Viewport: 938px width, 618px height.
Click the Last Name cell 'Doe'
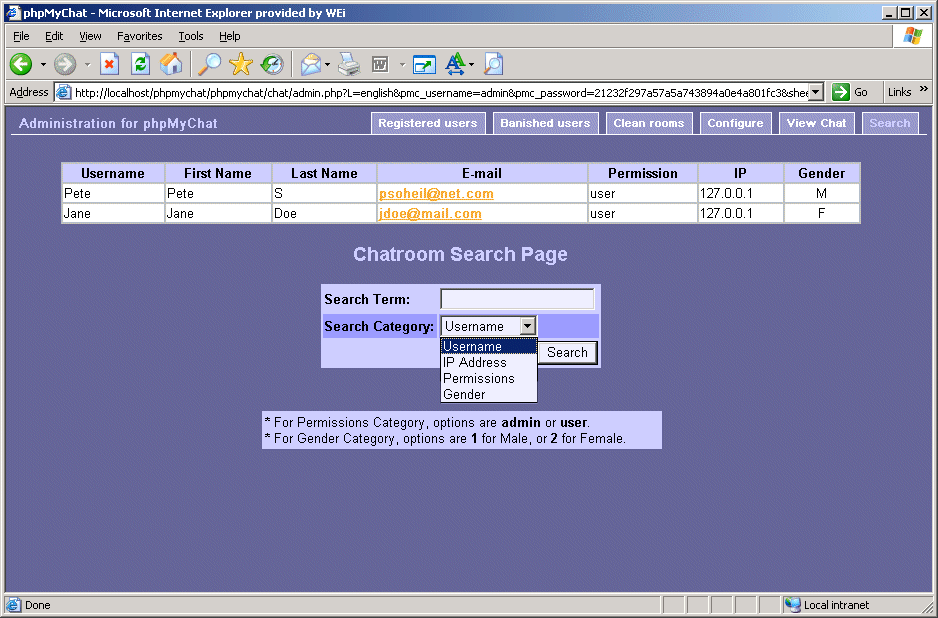324,214
